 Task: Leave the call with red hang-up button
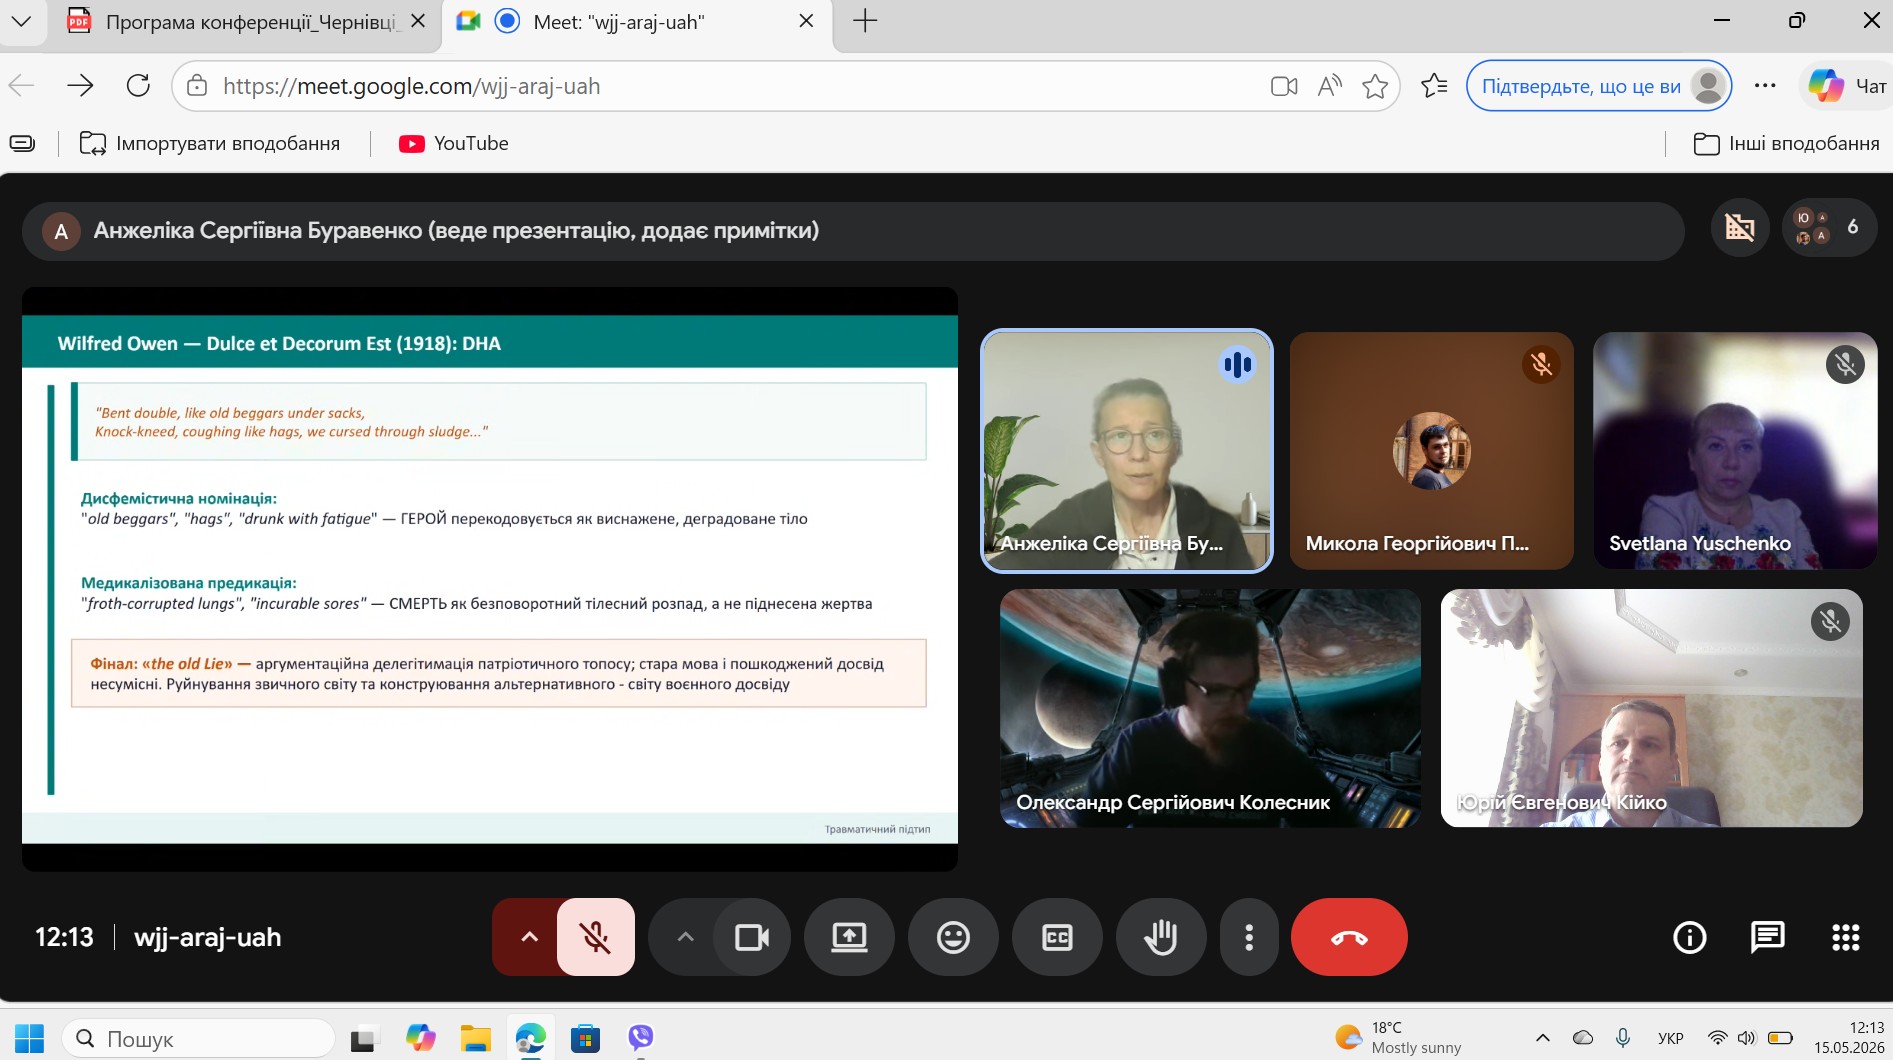pyautogui.click(x=1349, y=937)
